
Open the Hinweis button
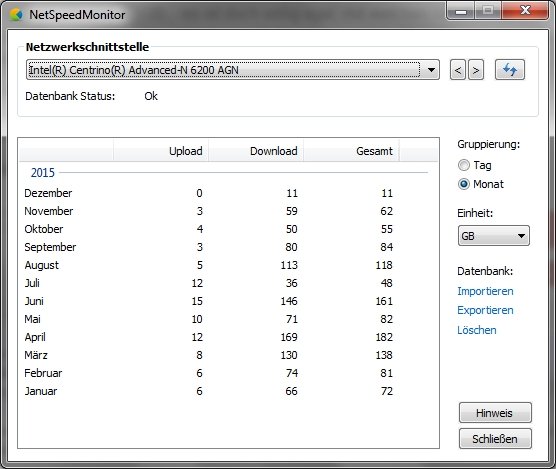(x=495, y=413)
